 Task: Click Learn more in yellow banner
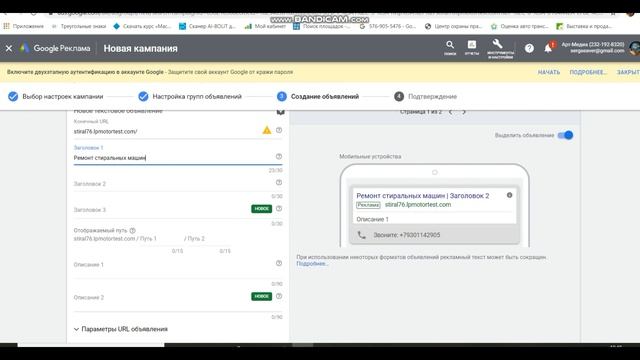[588, 72]
